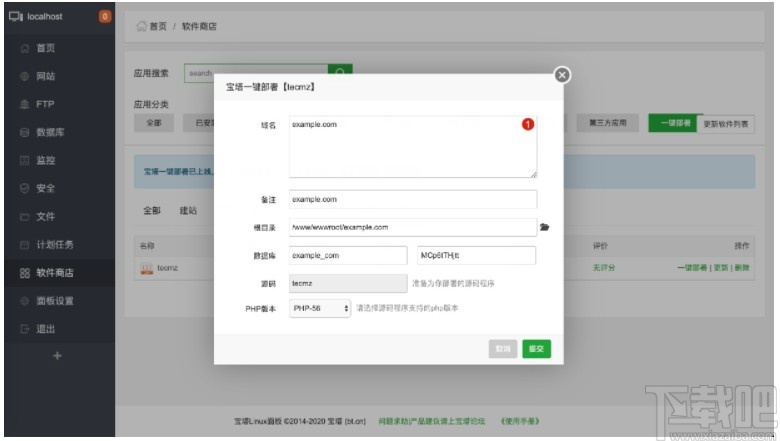This screenshot has width=780, height=441.
Task: Open the 宝塔论坛 help footer link
Action: click(431, 421)
